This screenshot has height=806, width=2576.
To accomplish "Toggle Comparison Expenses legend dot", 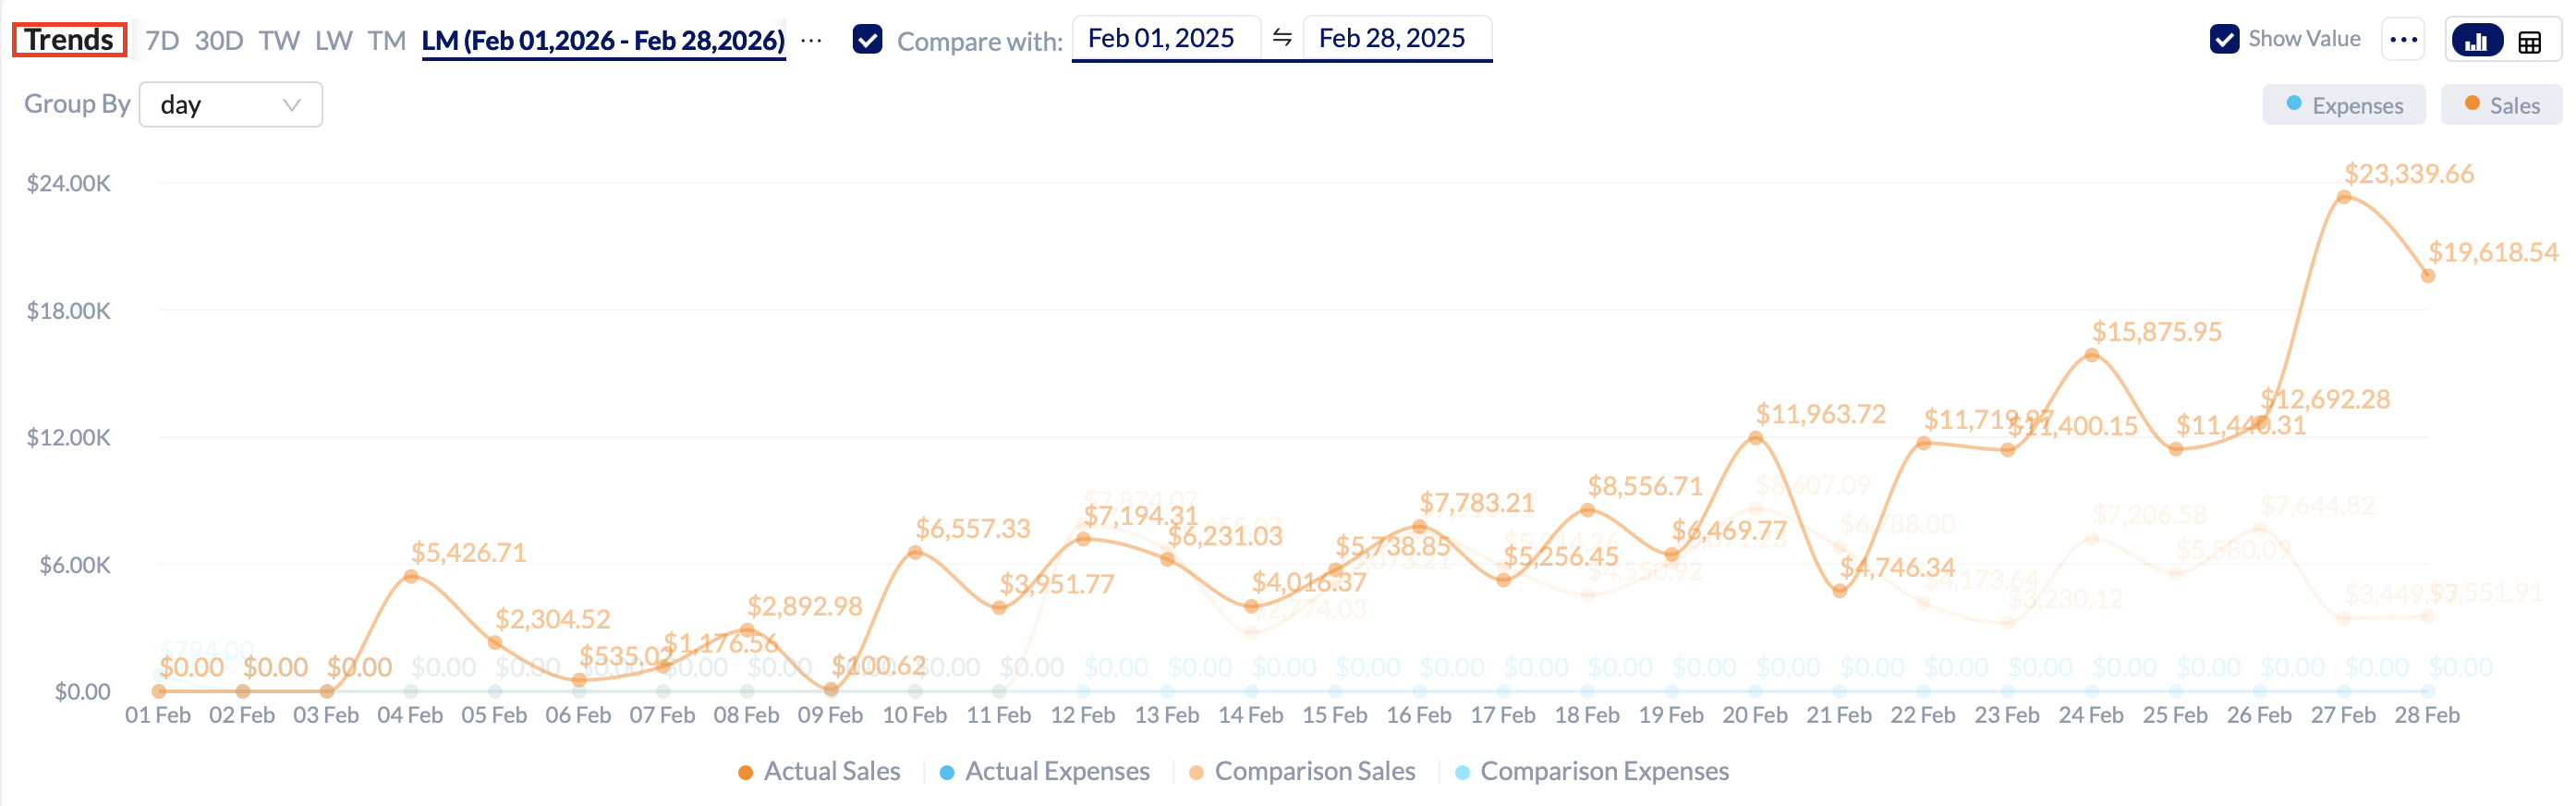I will pos(1462,772).
